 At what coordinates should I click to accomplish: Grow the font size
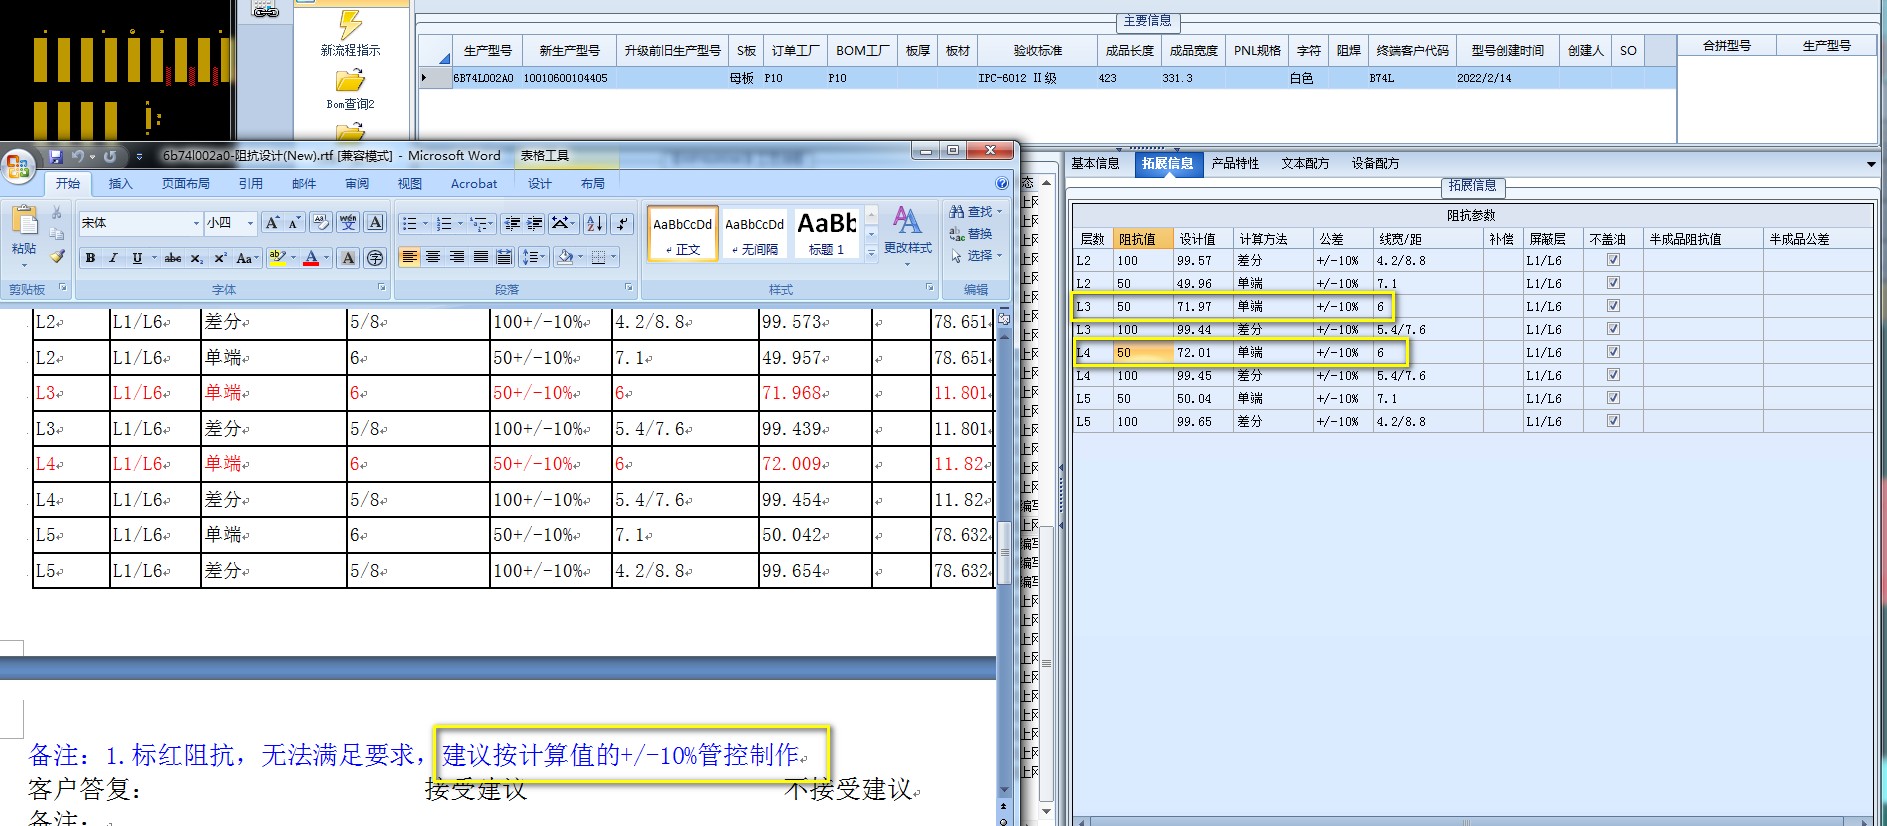tap(272, 223)
